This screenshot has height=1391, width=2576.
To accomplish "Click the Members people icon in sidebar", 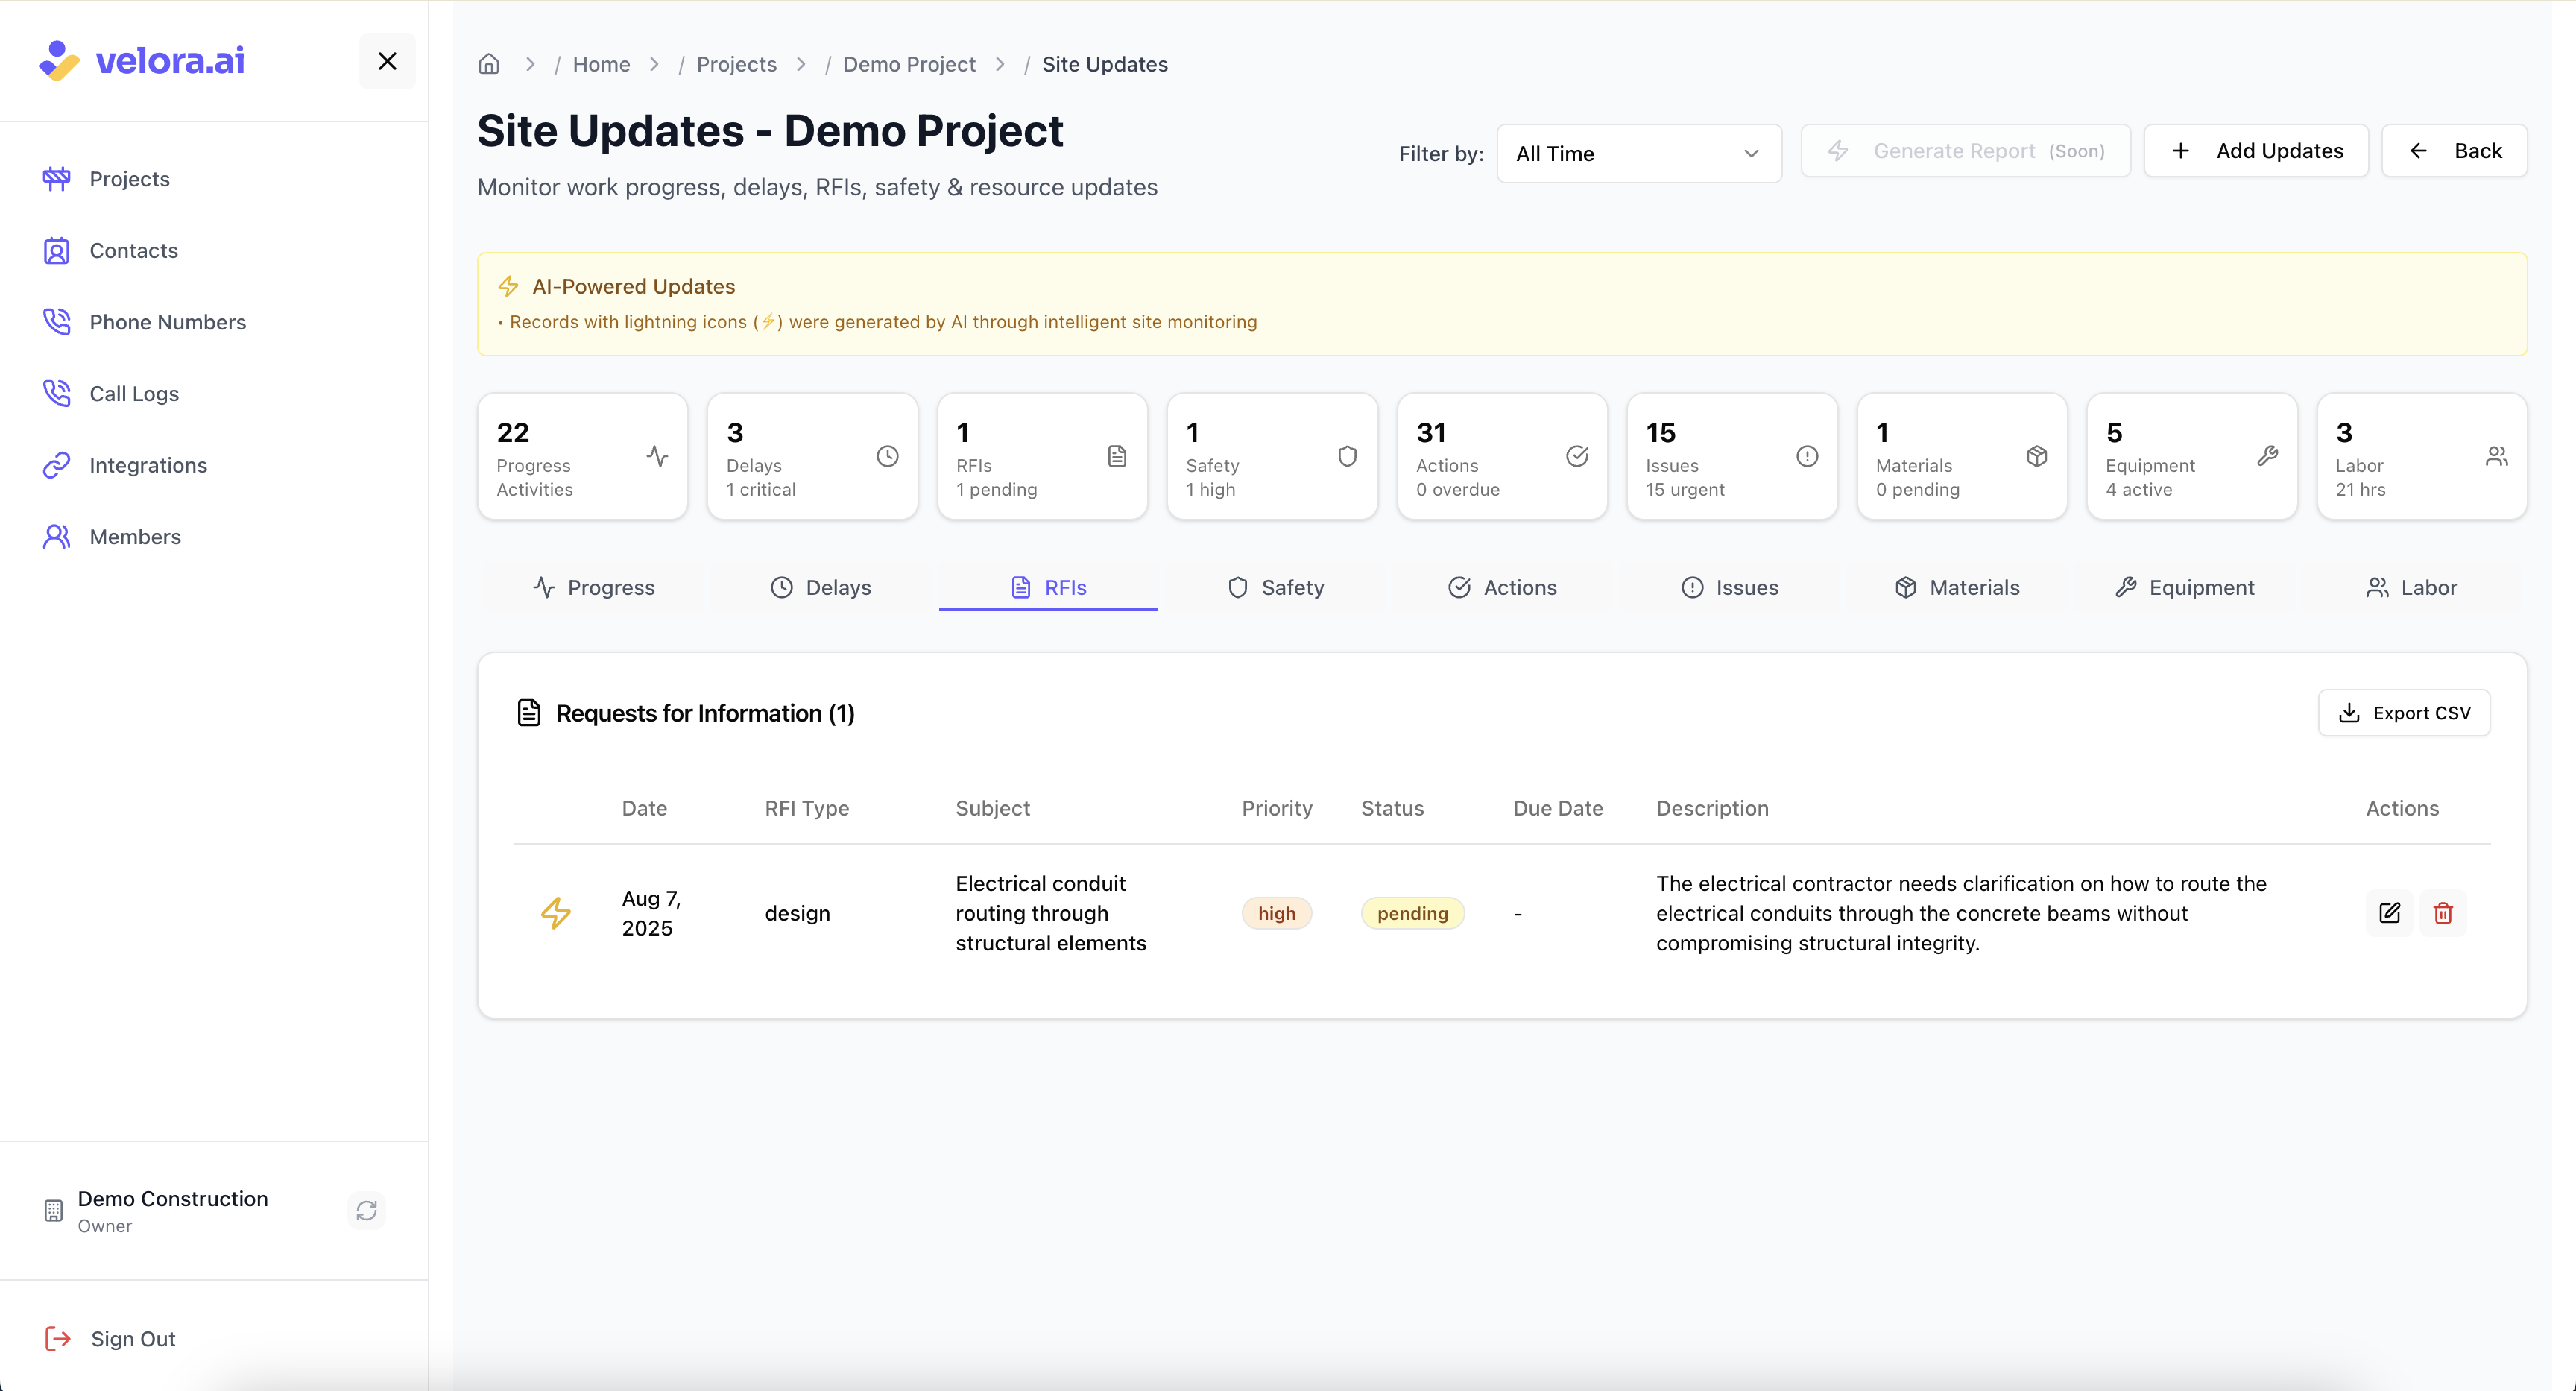I will coord(57,537).
